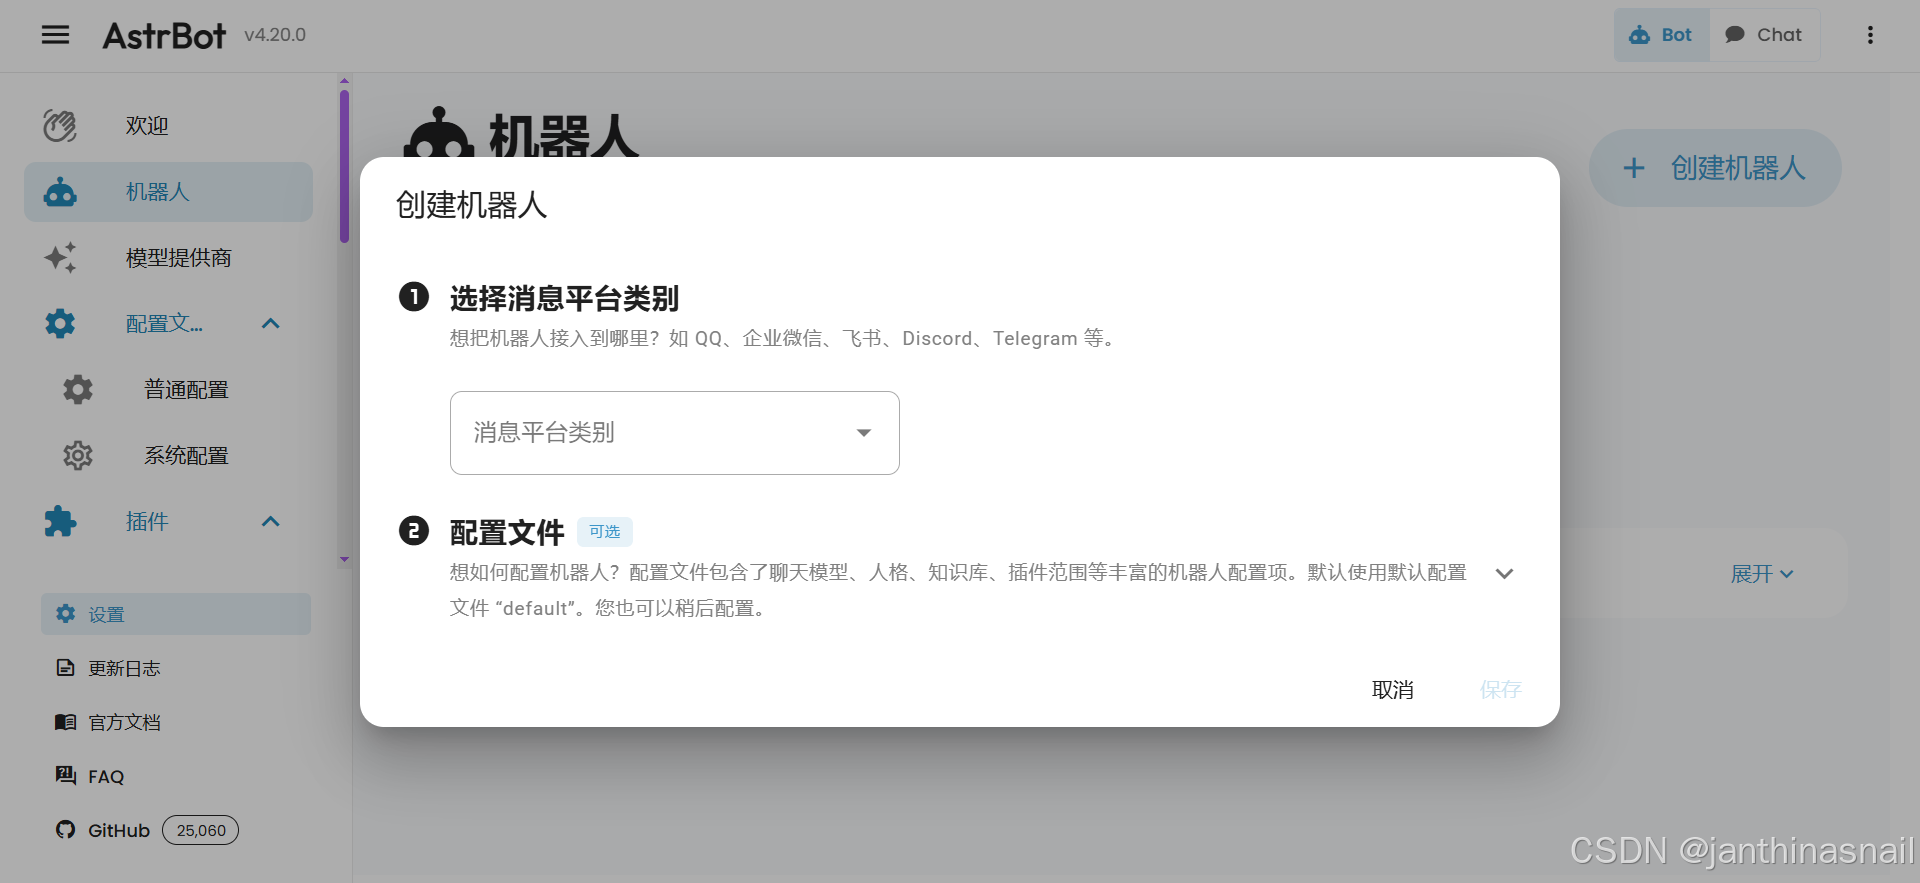
Task: Open the three-dot more options menu
Action: coord(1870,35)
